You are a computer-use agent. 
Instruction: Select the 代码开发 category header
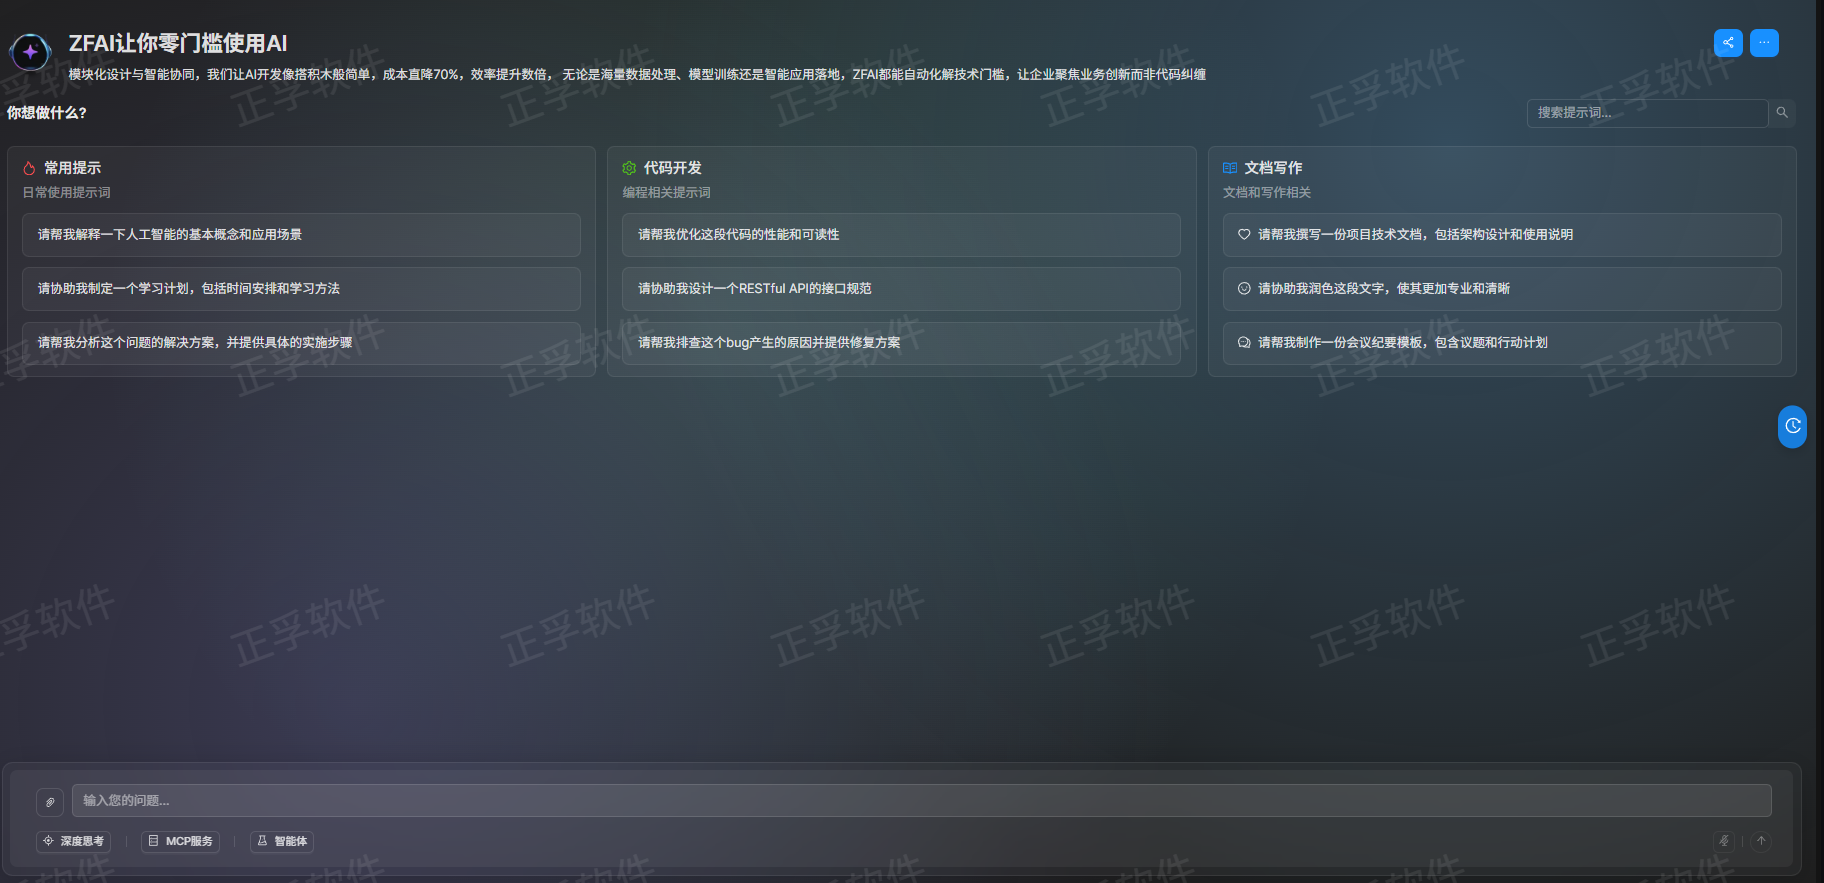coord(672,168)
